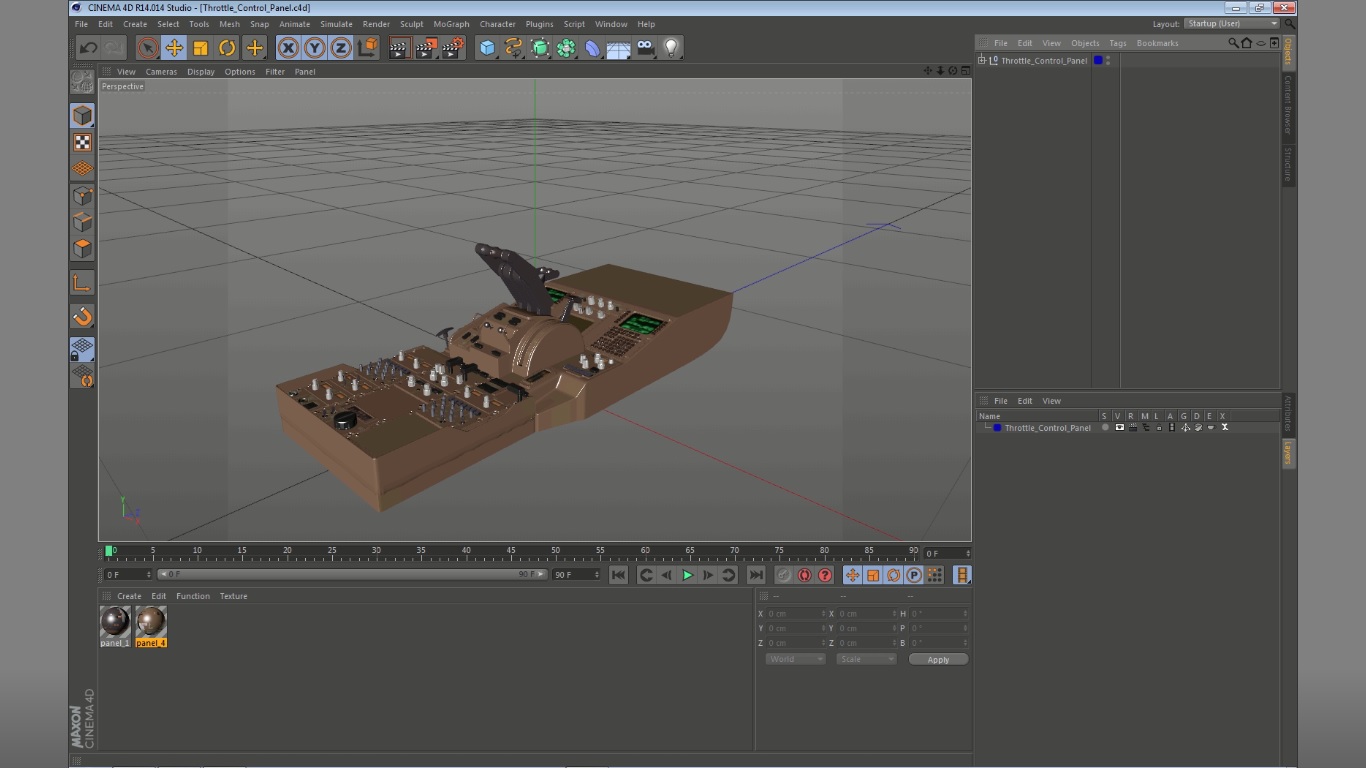Open the File menu in menu bar
1366x768 pixels.
click(x=81, y=24)
